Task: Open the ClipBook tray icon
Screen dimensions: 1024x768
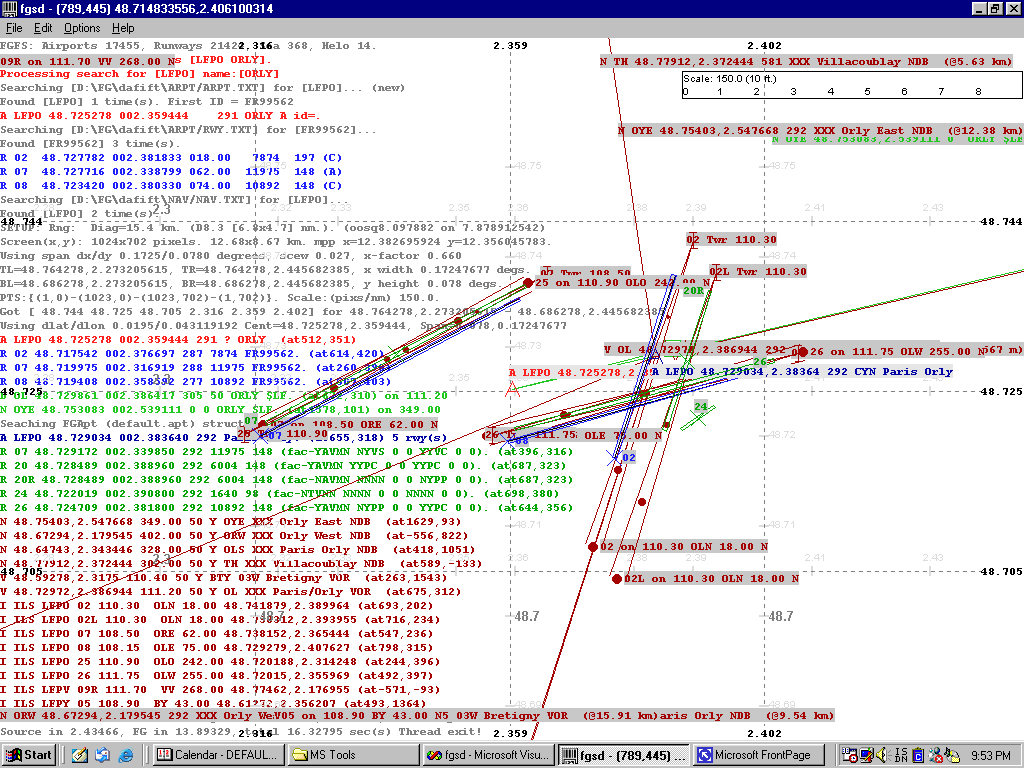Action: [917, 755]
